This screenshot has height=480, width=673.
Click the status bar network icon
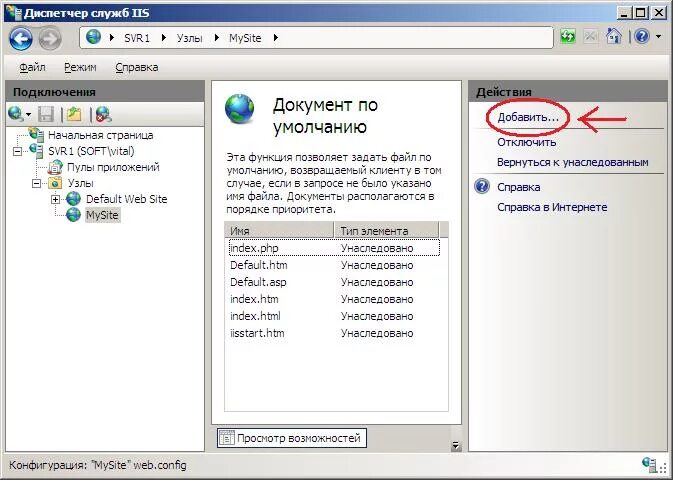point(651,465)
